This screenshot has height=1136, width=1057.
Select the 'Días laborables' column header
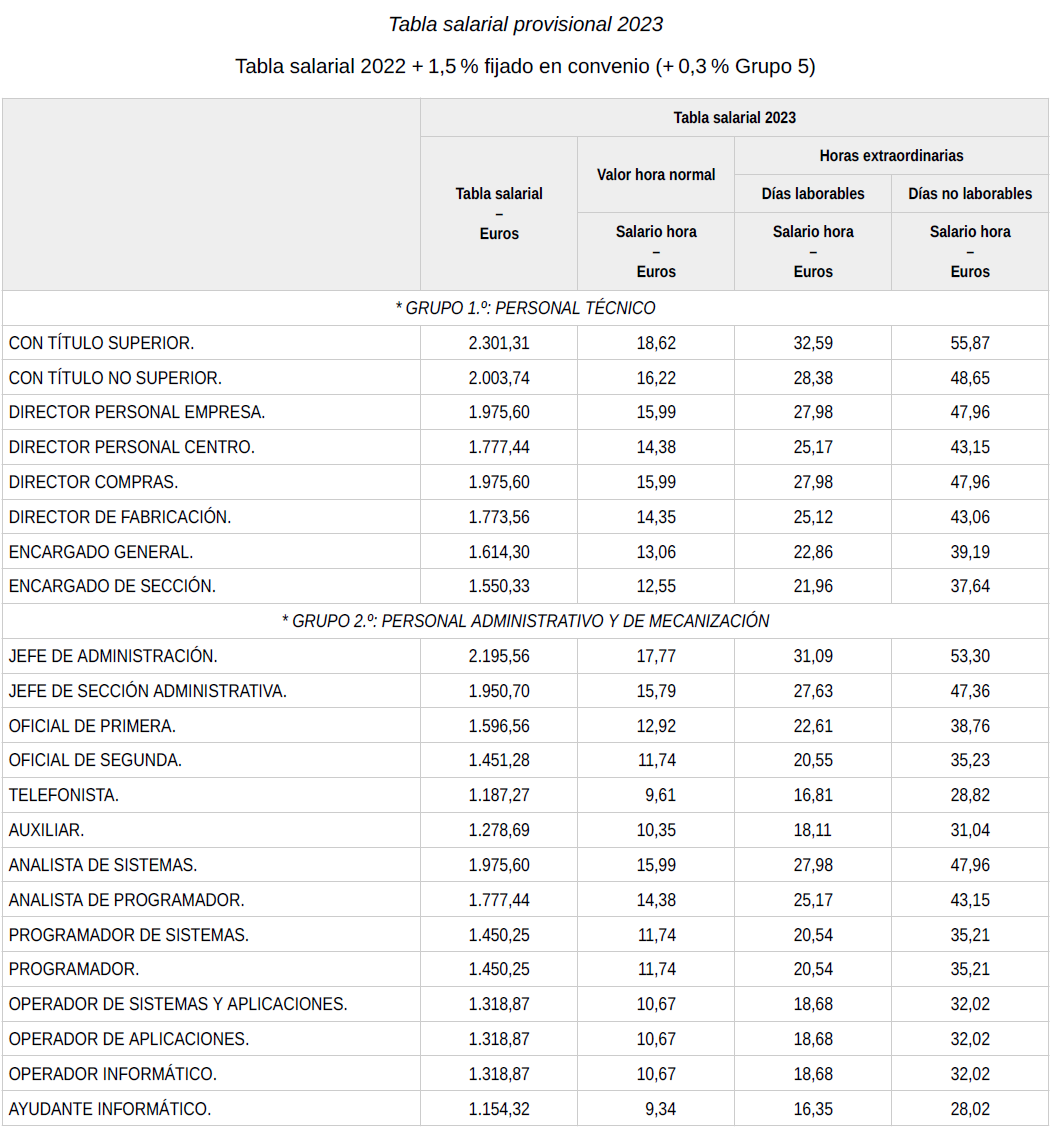click(x=813, y=193)
